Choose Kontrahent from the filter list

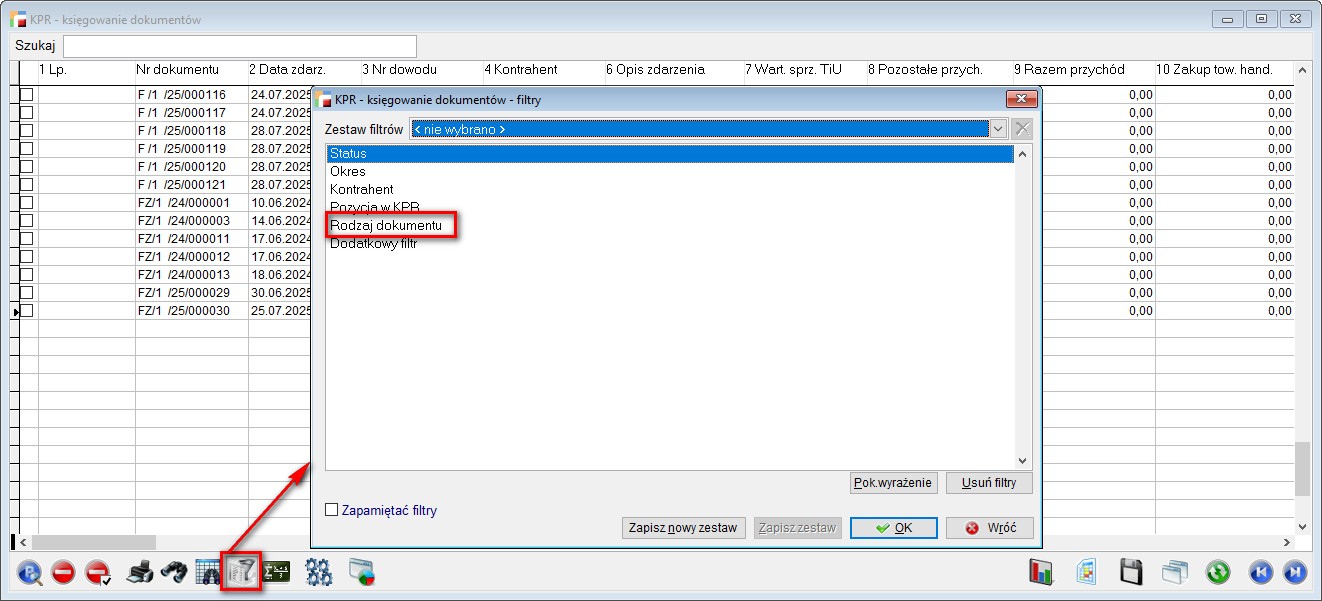pyautogui.click(x=361, y=189)
